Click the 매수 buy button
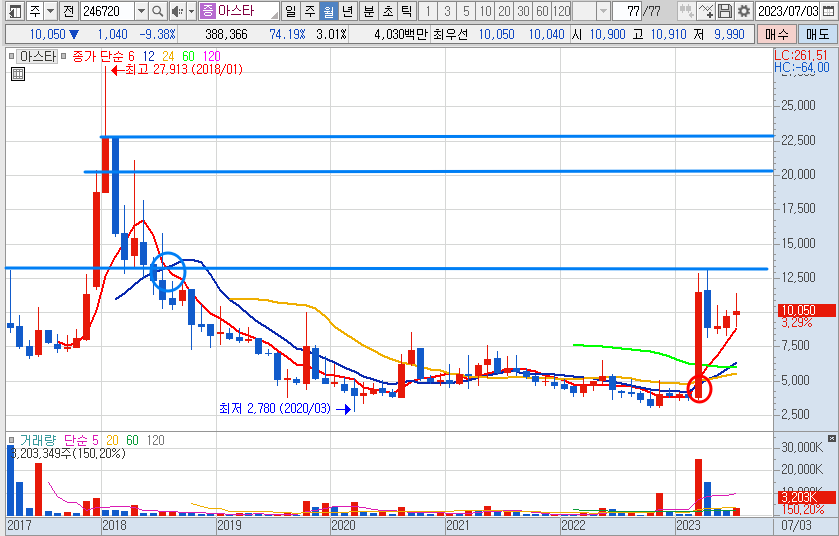The height and width of the screenshot is (536, 839). point(776,35)
